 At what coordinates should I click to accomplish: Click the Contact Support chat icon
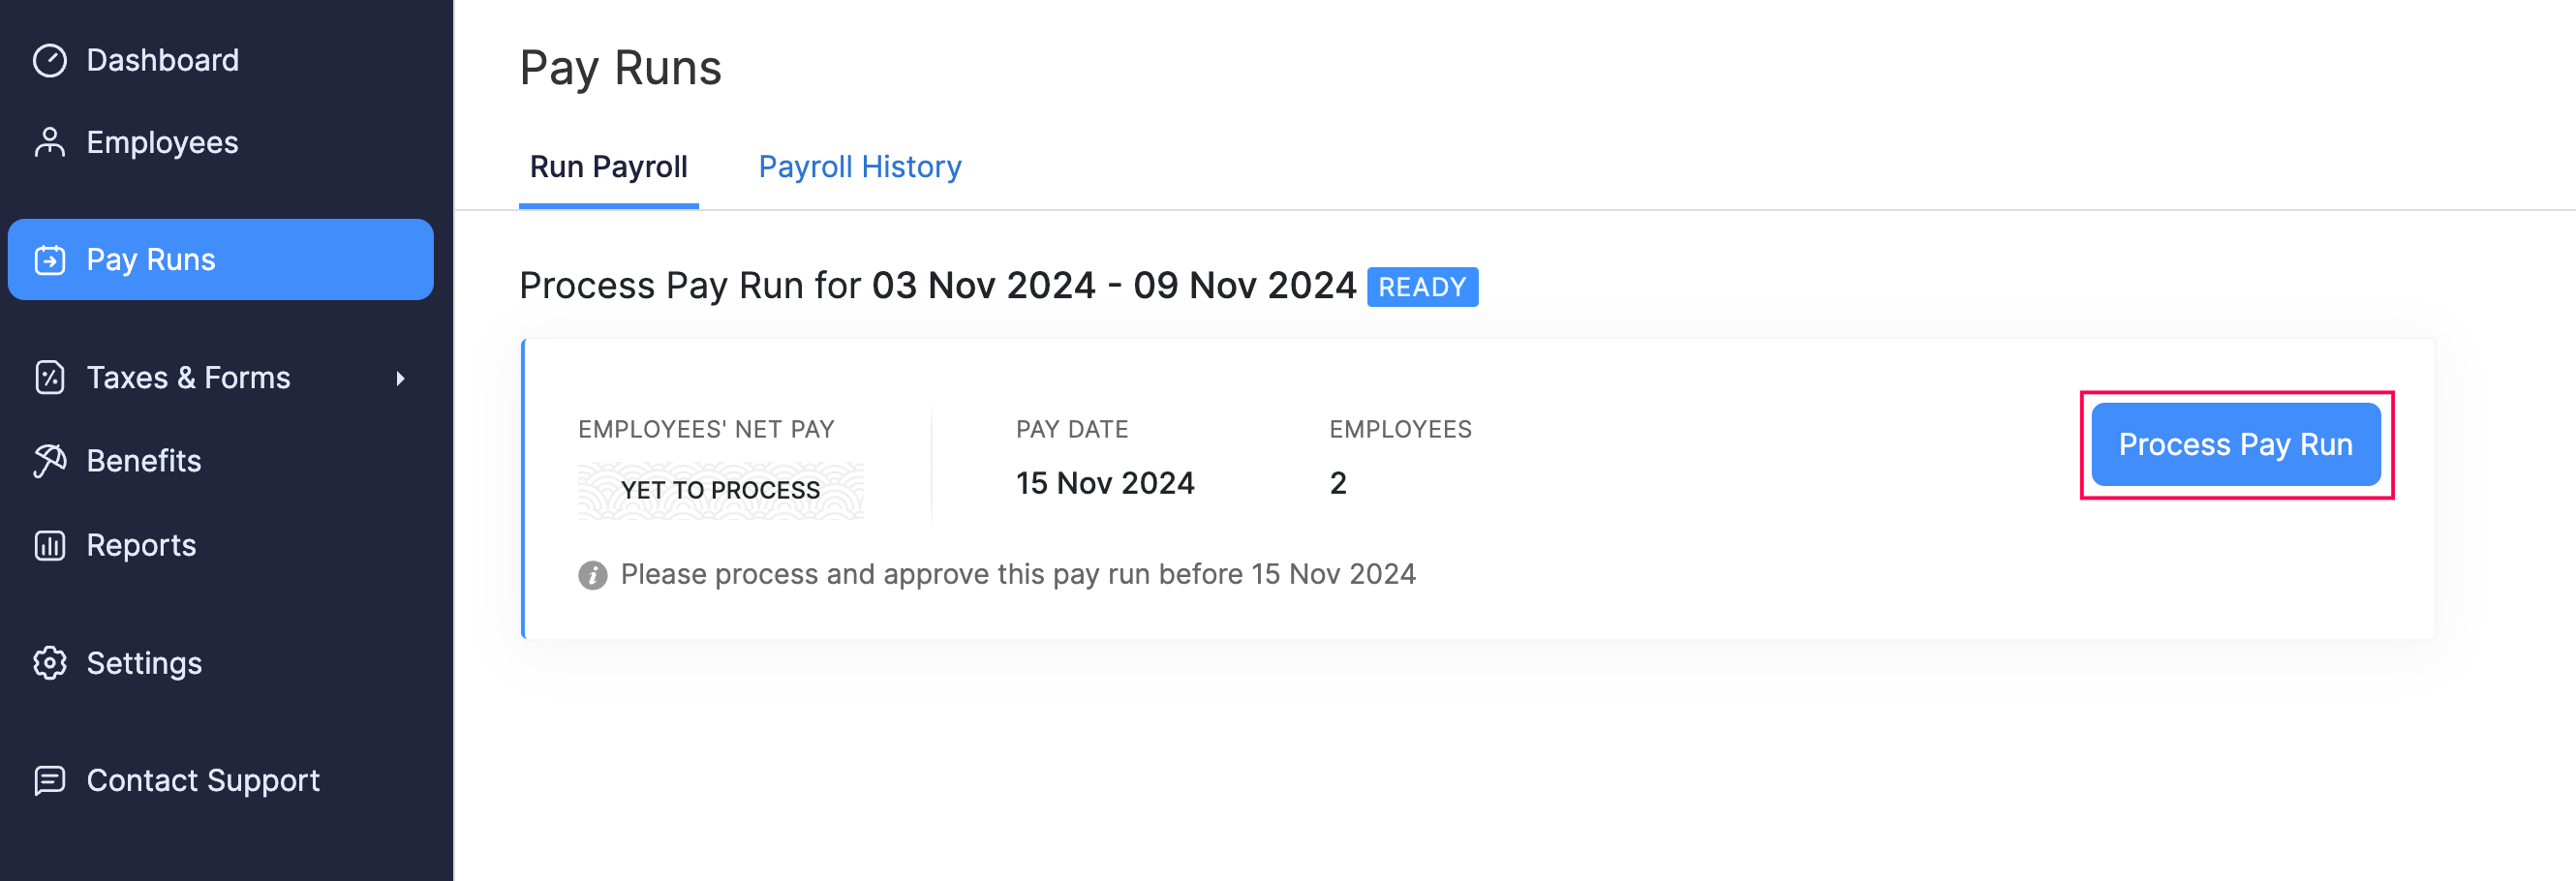tap(49, 780)
